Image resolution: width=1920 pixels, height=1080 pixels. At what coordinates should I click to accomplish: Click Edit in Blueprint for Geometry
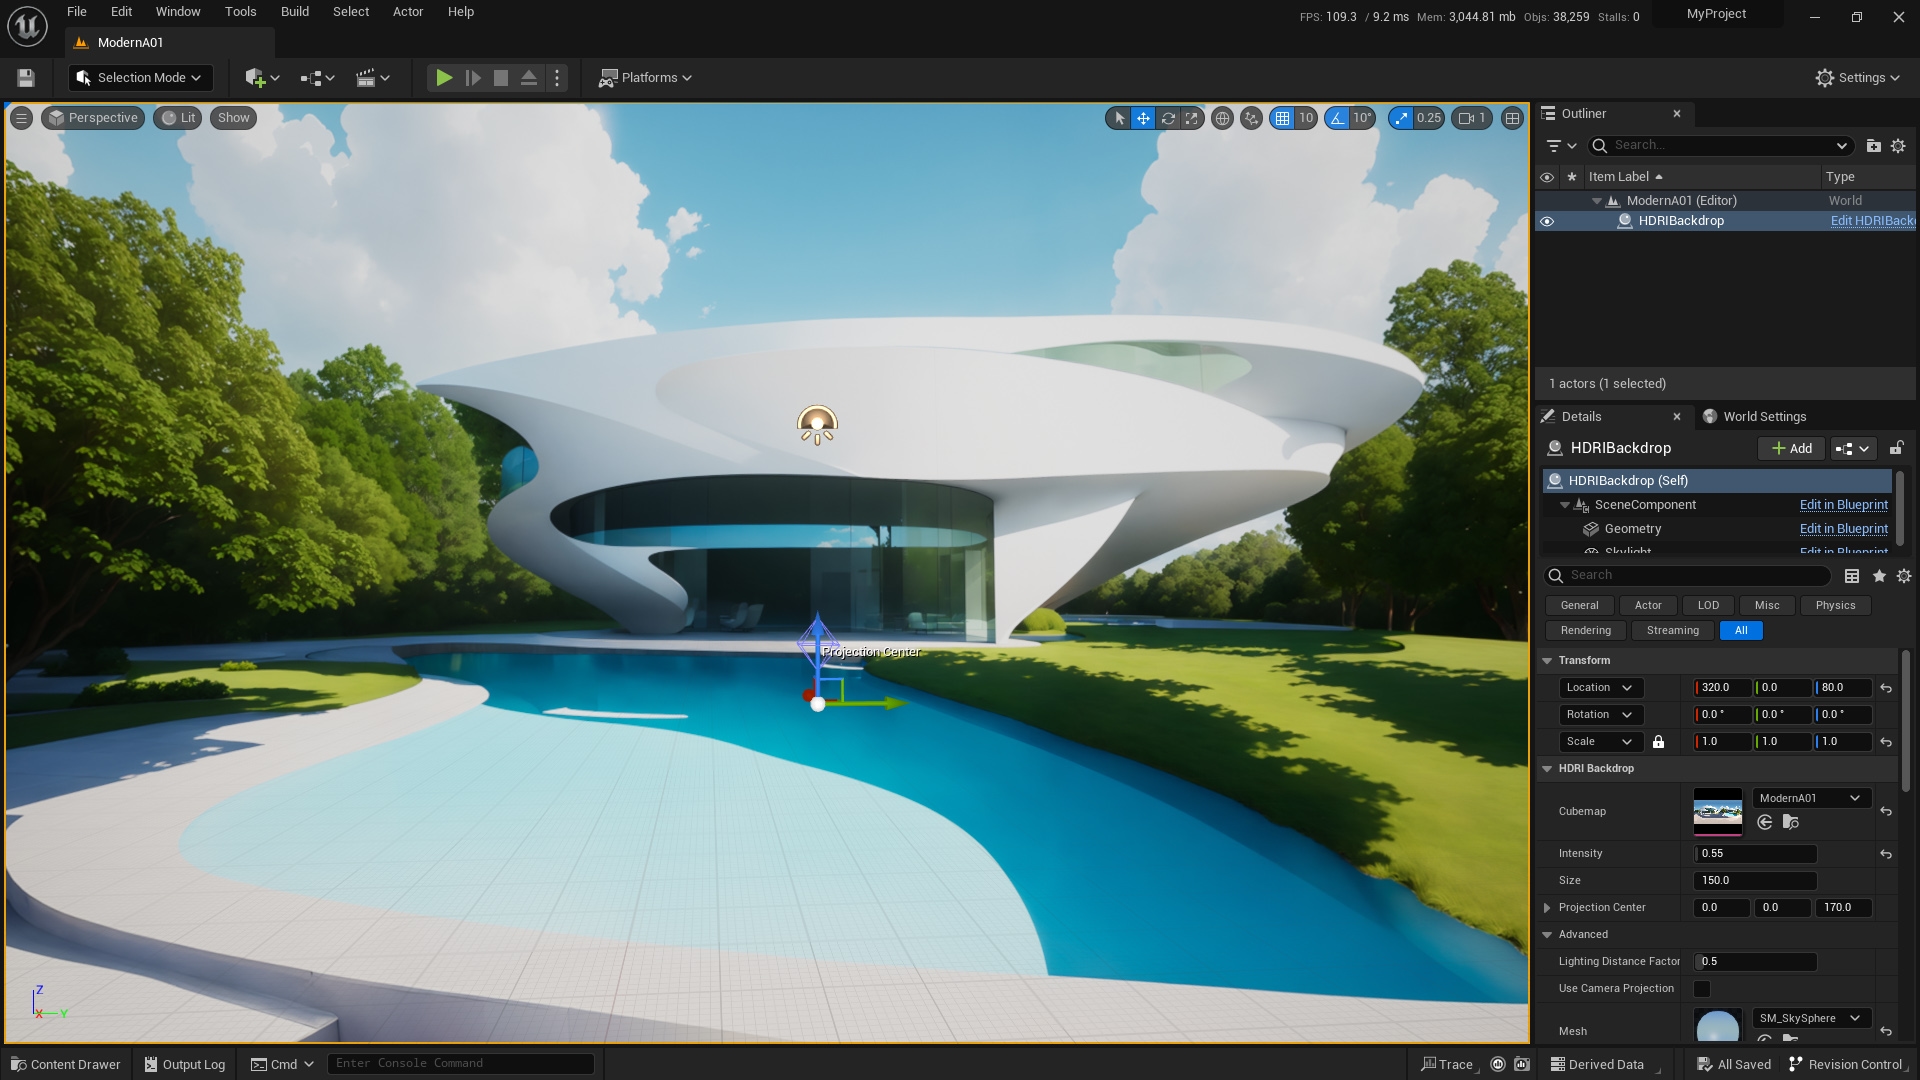(x=1843, y=529)
